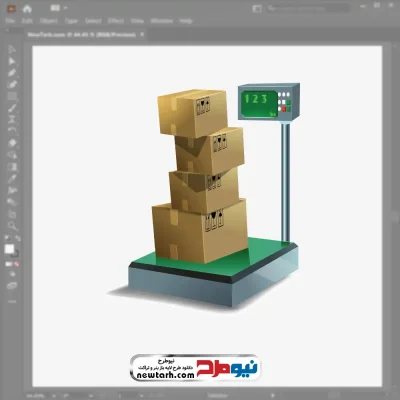Close the NewTarh.com document tab
Viewport: 400px width, 400px height.
point(142,34)
